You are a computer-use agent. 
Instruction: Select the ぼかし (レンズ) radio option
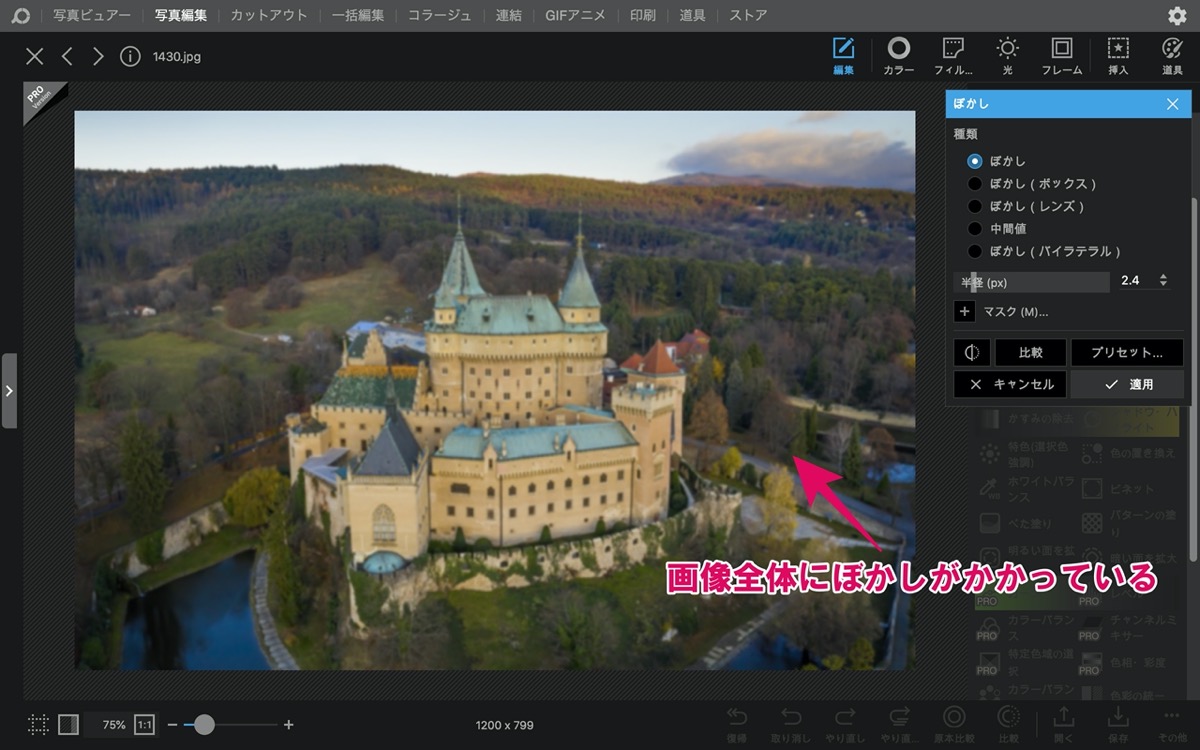(x=975, y=206)
